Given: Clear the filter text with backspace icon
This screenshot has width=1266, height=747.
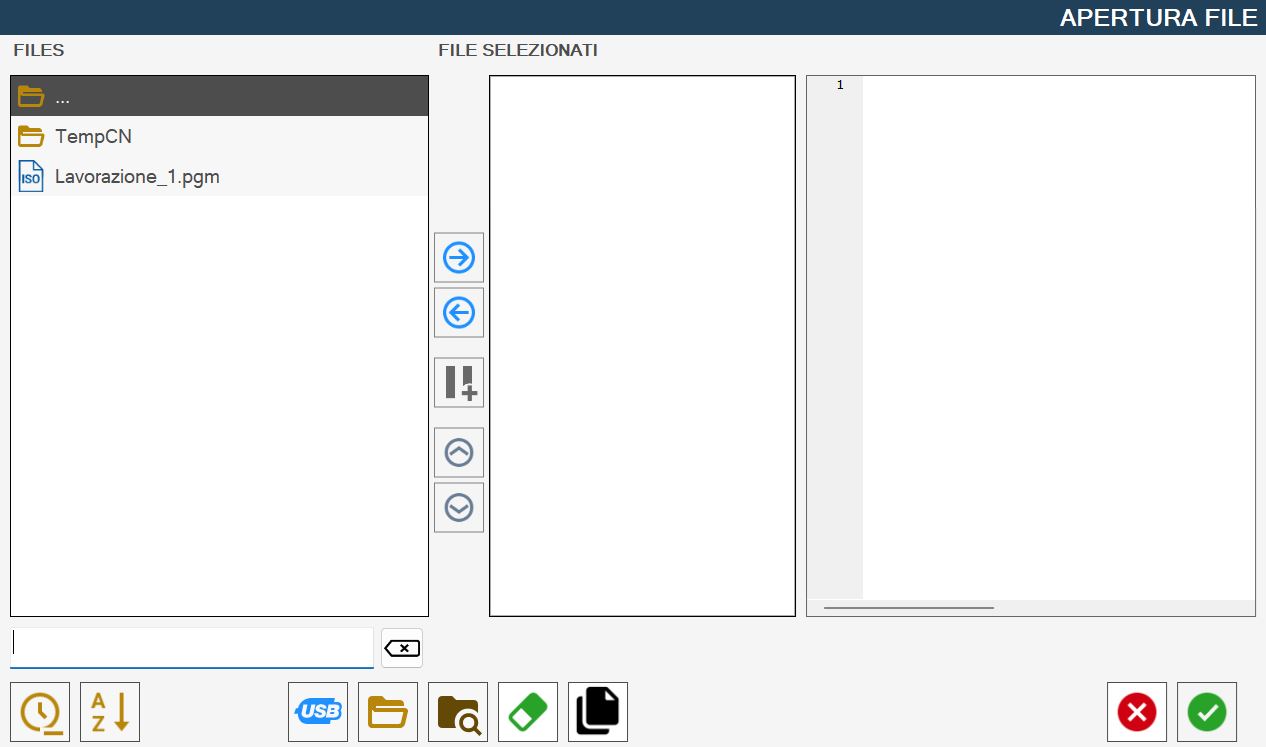Looking at the screenshot, I should point(402,648).
